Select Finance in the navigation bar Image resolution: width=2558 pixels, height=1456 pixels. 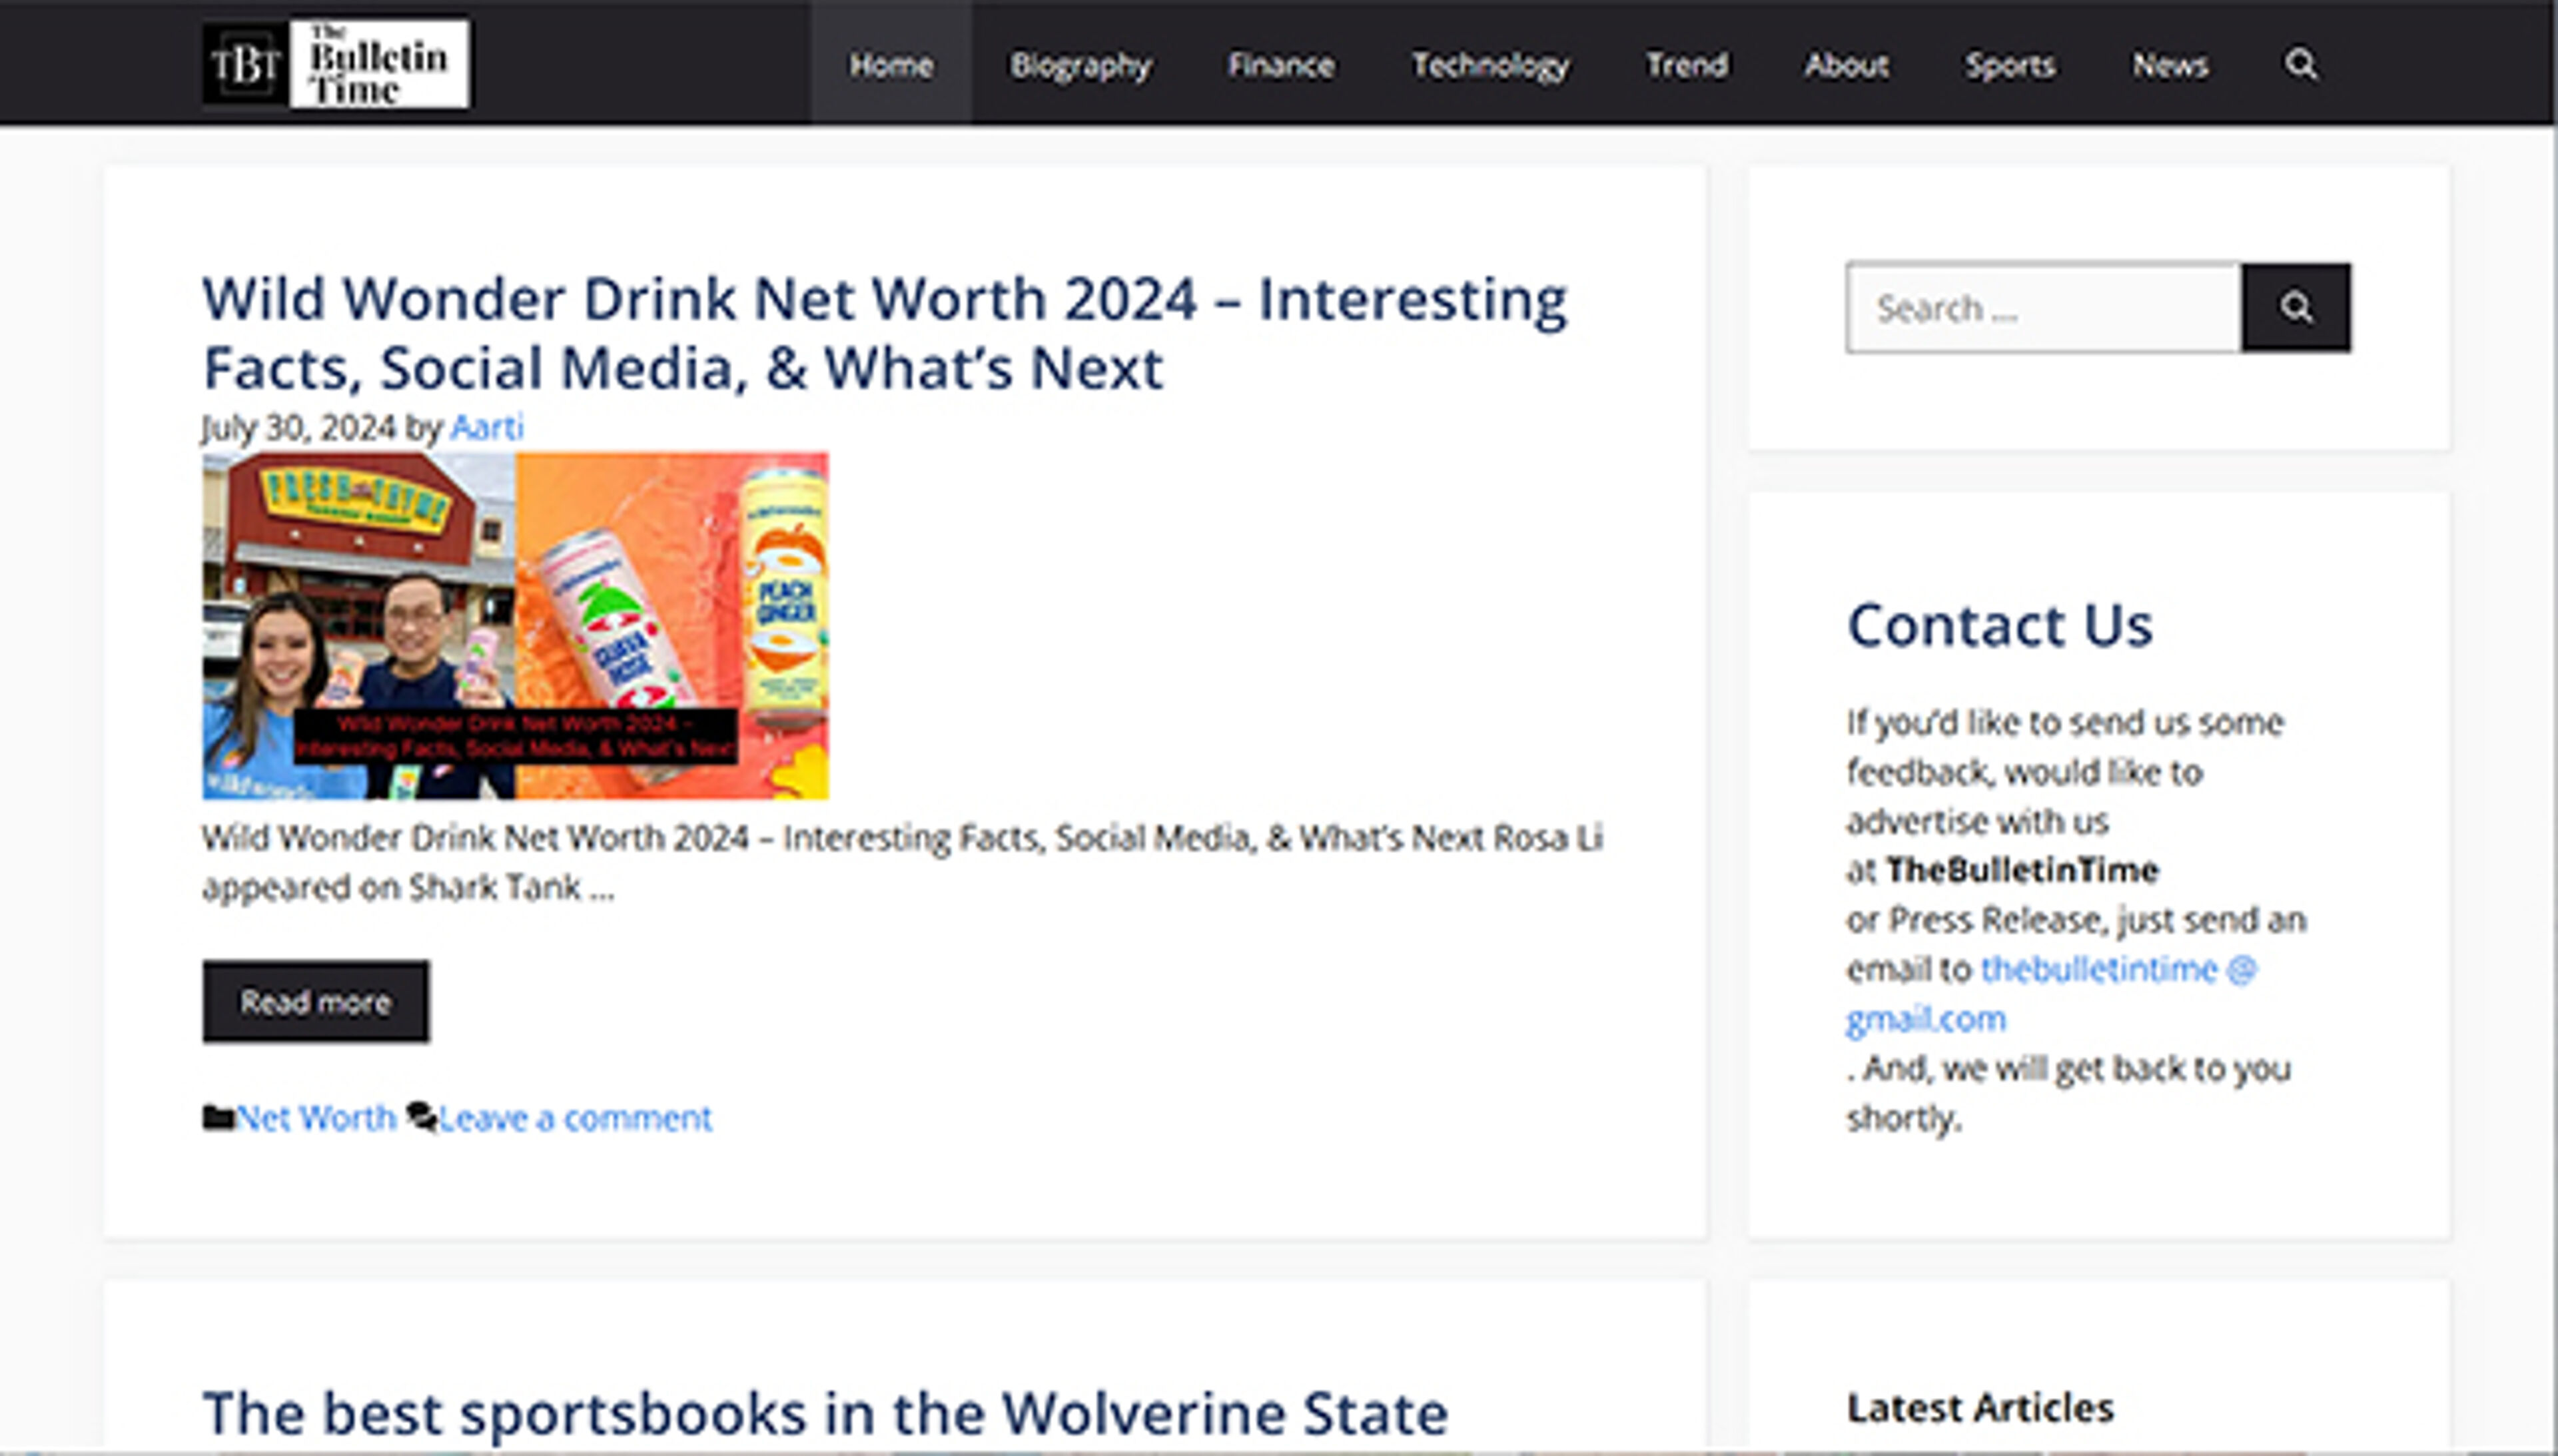pos(1281,65)
